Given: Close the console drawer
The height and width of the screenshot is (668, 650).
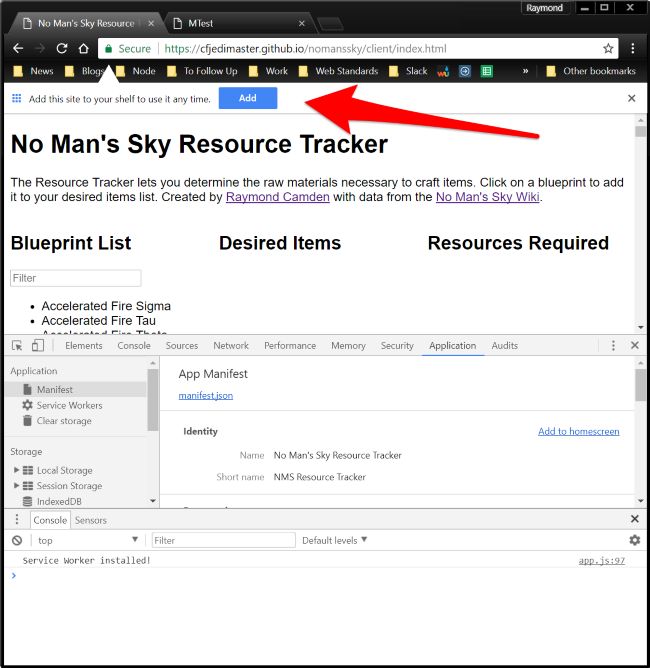Looking at the screenshot, I should (635, 519).
